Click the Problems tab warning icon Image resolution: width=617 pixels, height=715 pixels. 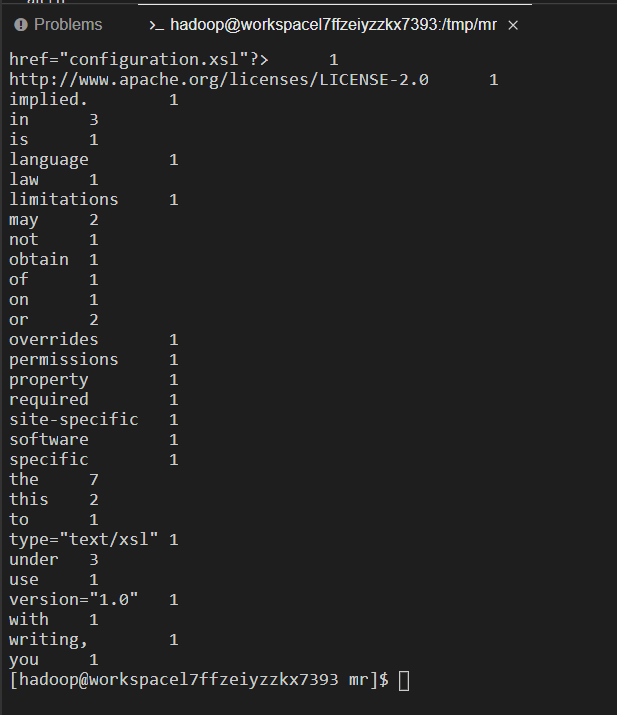point(21,25)
